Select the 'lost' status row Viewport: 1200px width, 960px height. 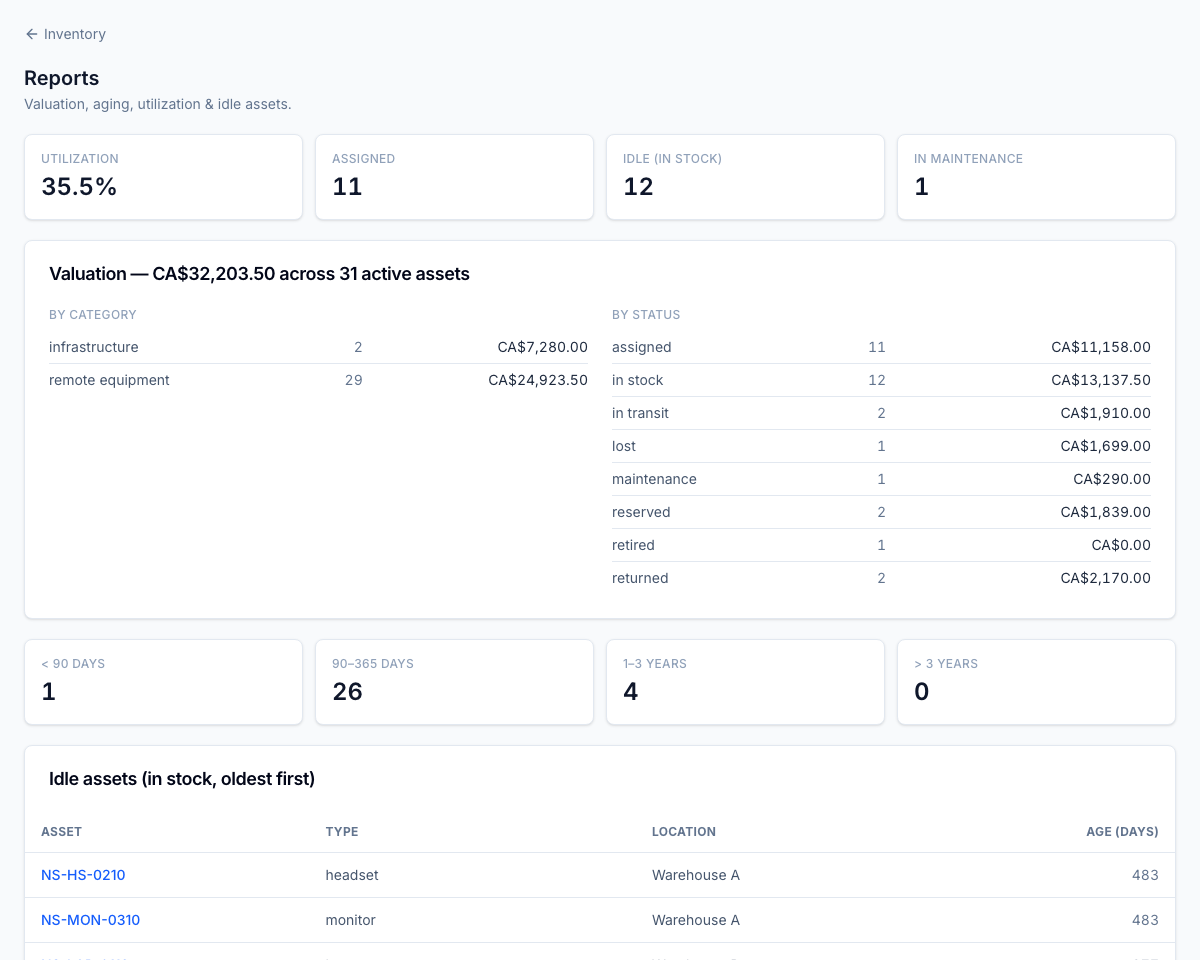881,446
